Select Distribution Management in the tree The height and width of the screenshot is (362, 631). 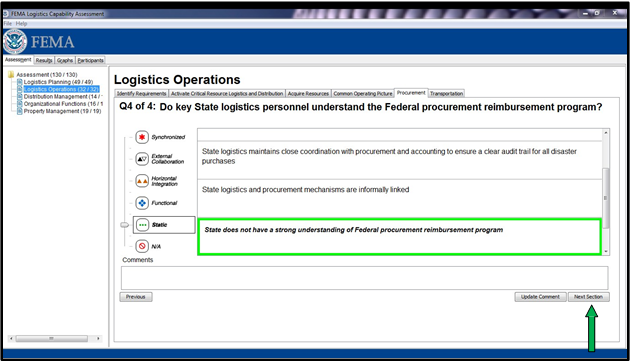coord(63,97)
